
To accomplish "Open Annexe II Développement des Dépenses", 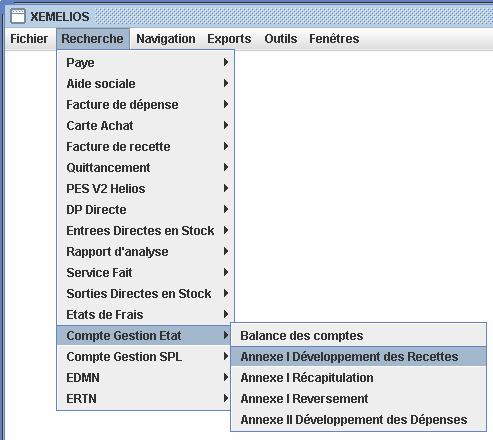I will [358, 419].
